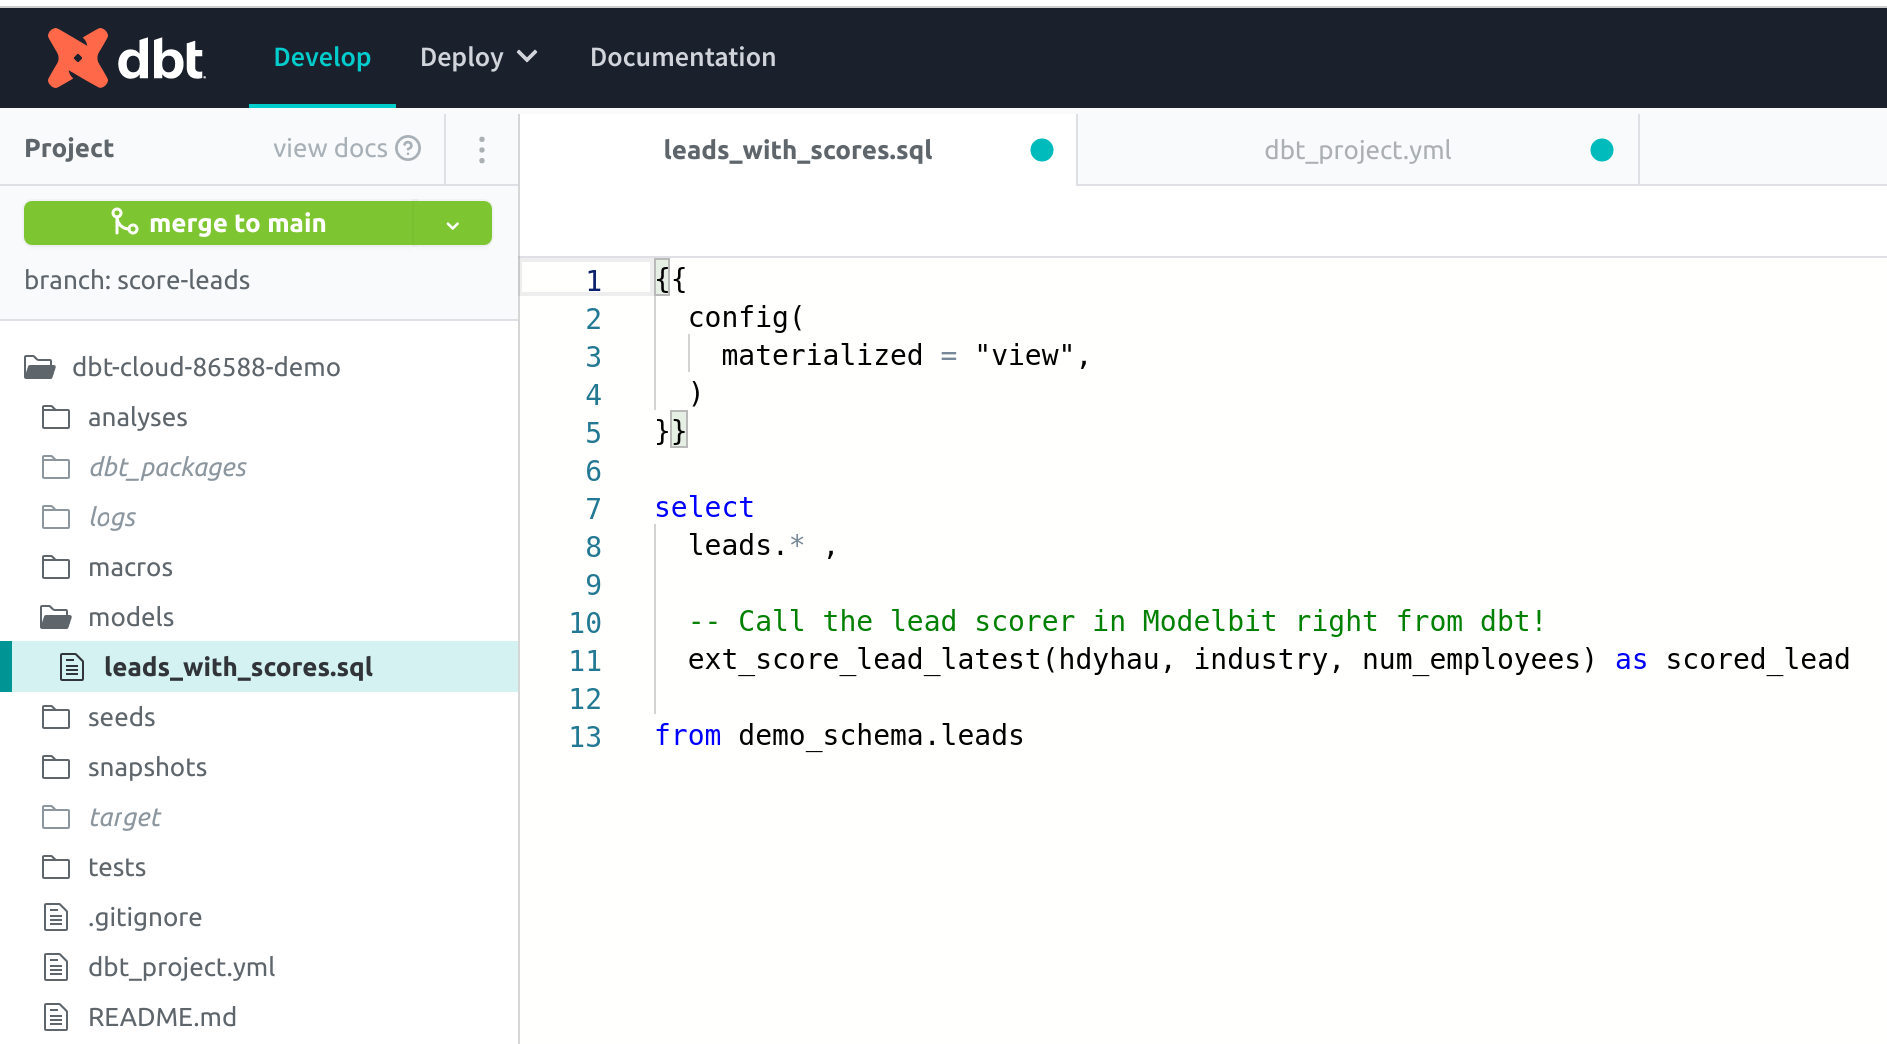
Task: Open the project options kebab menu
Action: tap(482, 148)
